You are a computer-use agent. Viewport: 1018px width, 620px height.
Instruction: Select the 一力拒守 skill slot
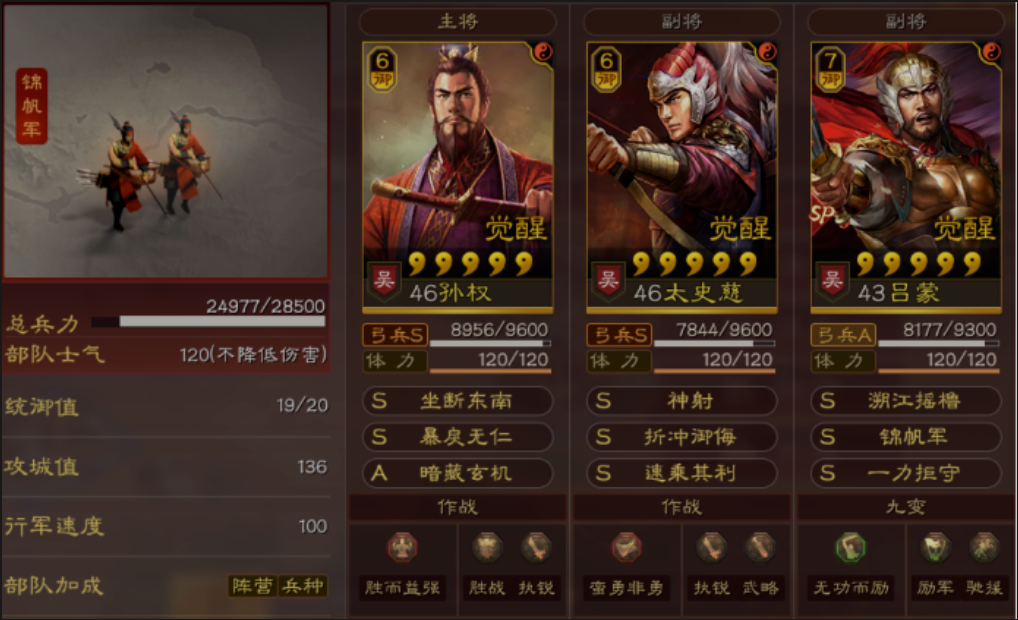click(x=906, y=473)
